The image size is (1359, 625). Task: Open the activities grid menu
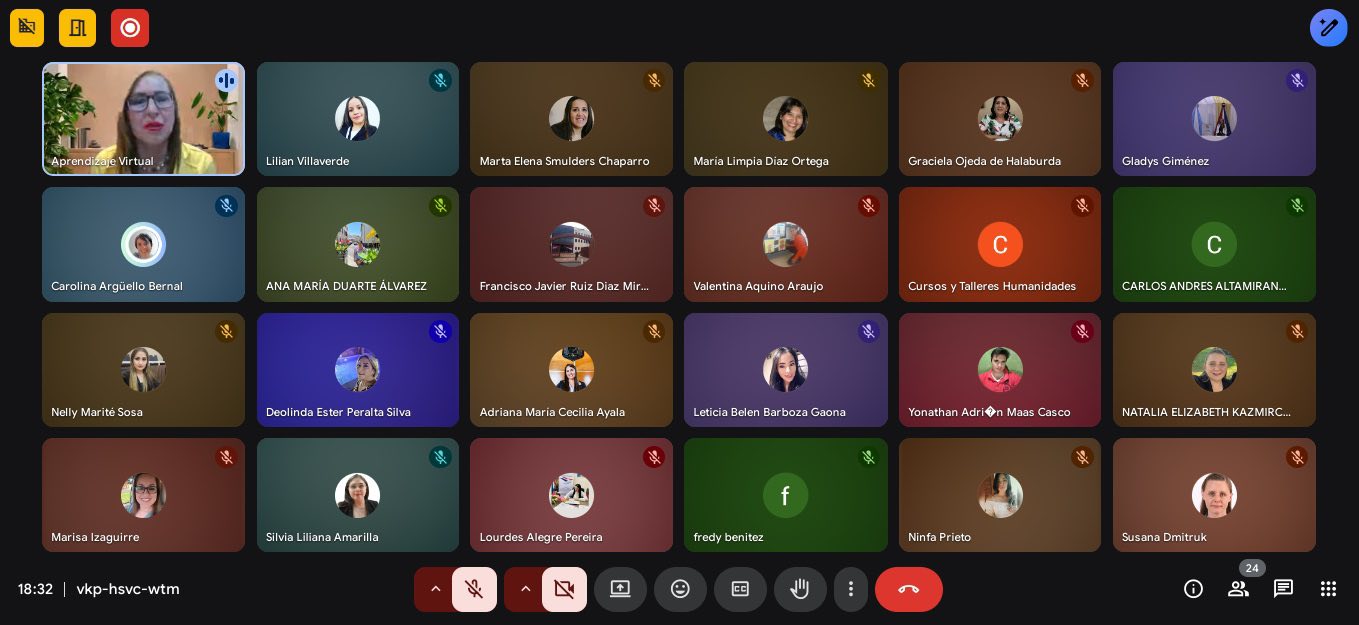[x=1328, y=589]
